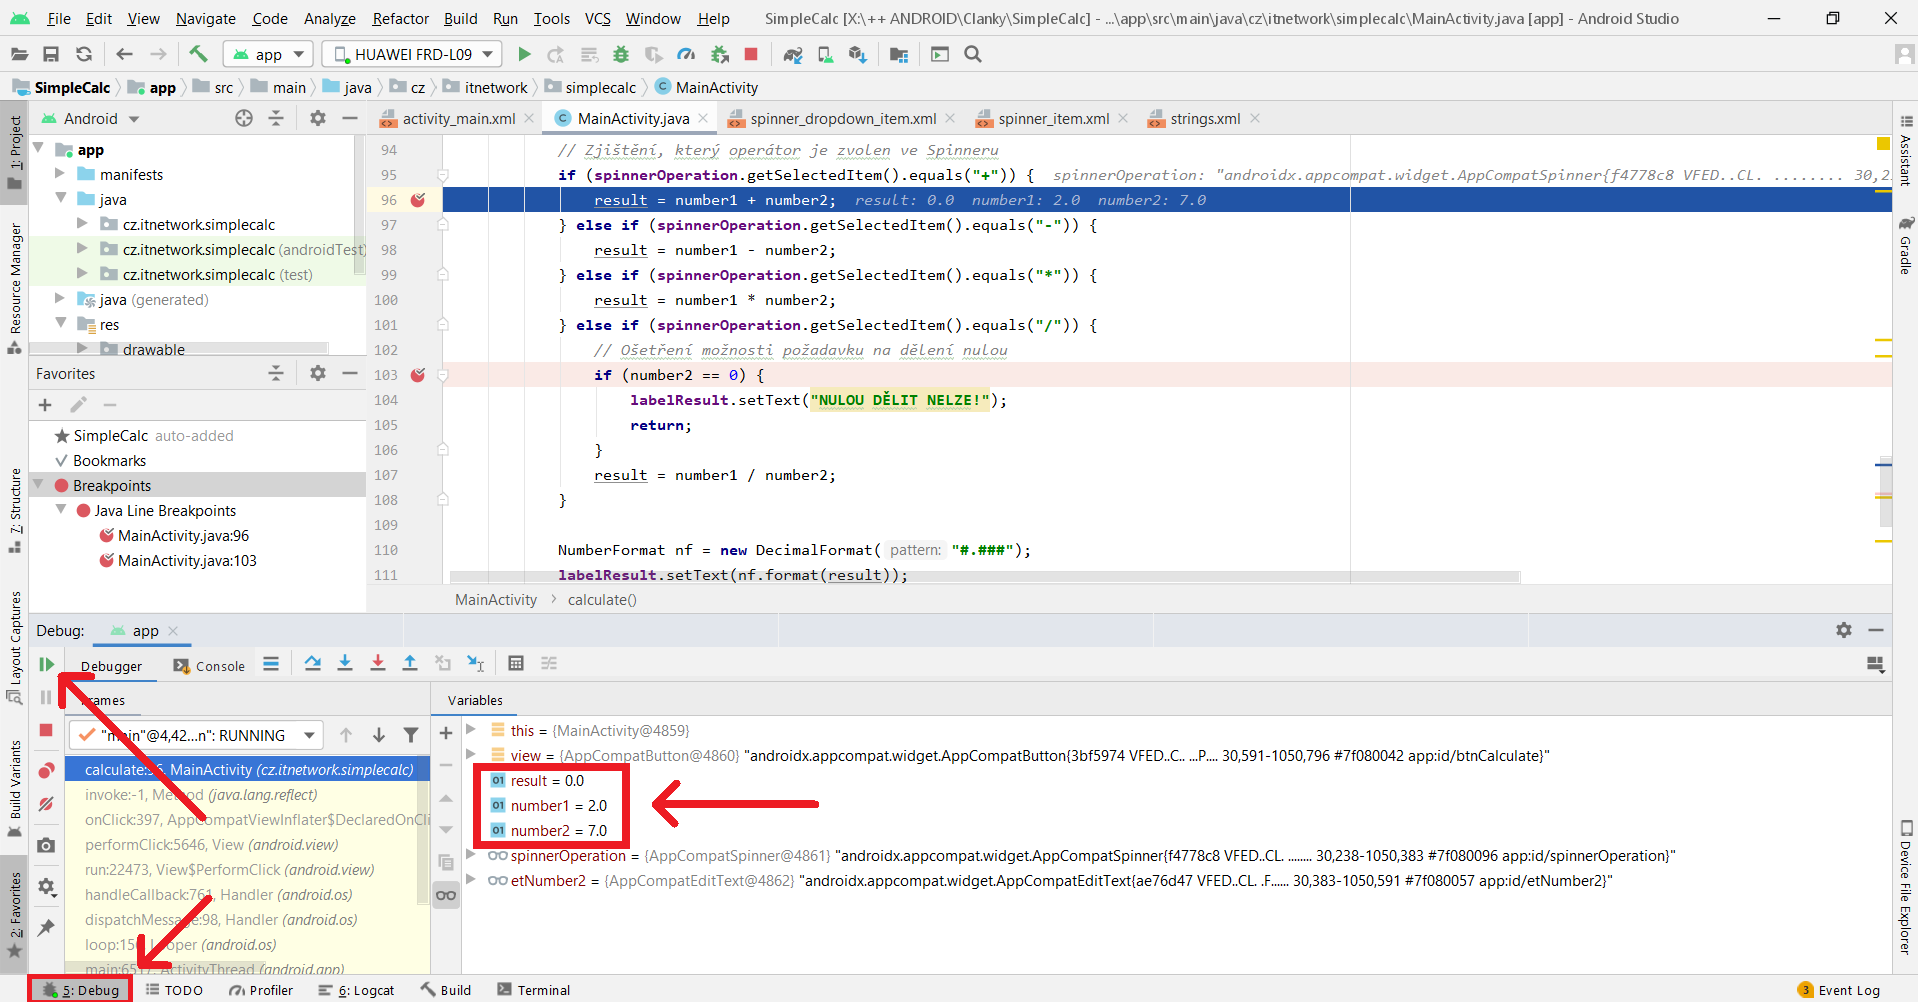Open Debug panel gear settings
The height and width of the screenshot is (1002, 1918).
(1844, 630)
